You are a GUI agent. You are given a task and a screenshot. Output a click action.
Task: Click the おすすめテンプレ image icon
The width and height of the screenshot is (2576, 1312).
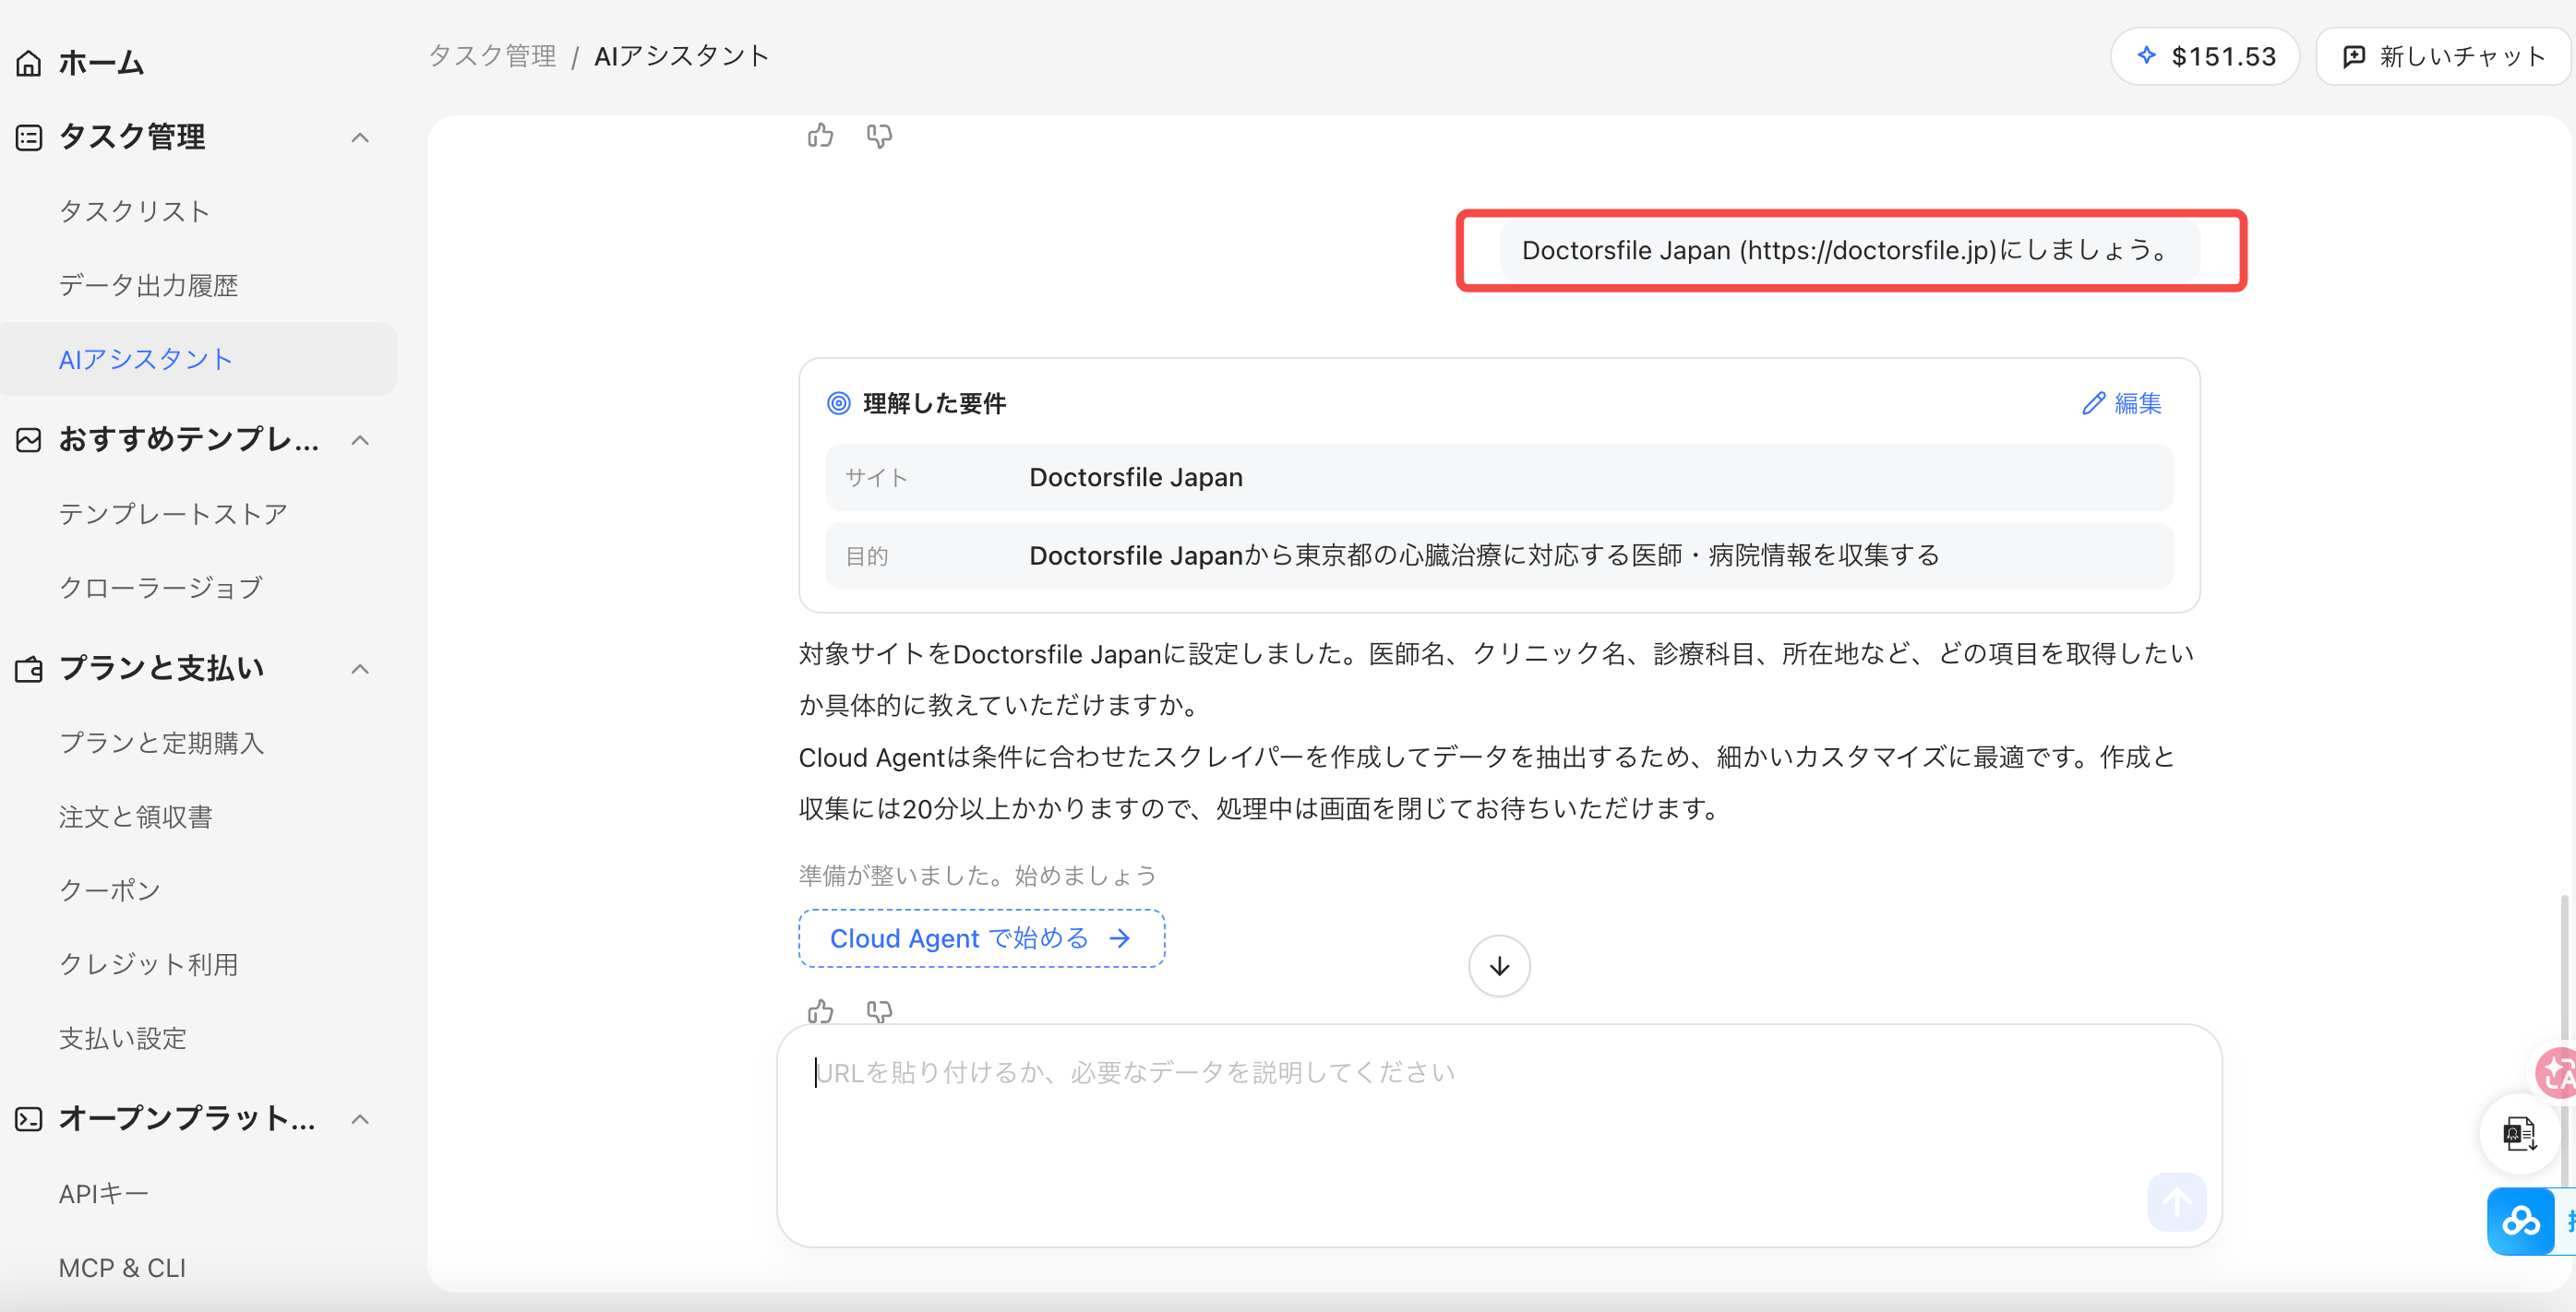click(29, 440)
